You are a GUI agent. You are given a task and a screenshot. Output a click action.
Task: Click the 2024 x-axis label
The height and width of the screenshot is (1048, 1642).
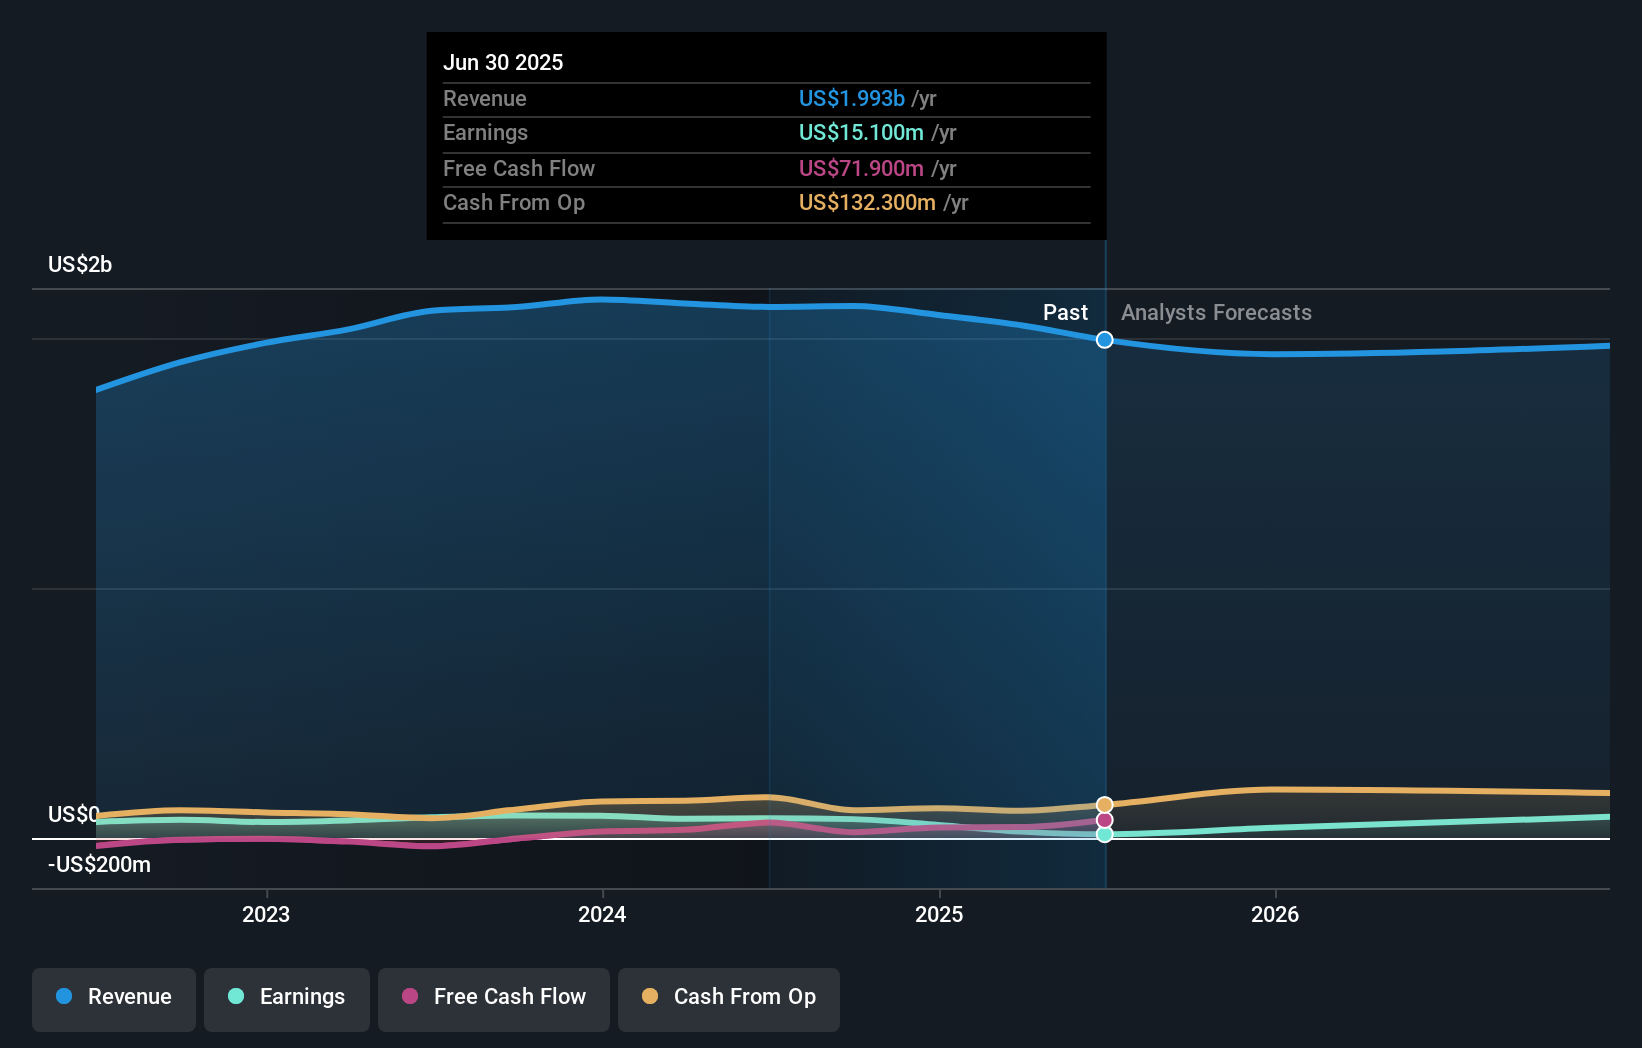[x=602, y=914]
